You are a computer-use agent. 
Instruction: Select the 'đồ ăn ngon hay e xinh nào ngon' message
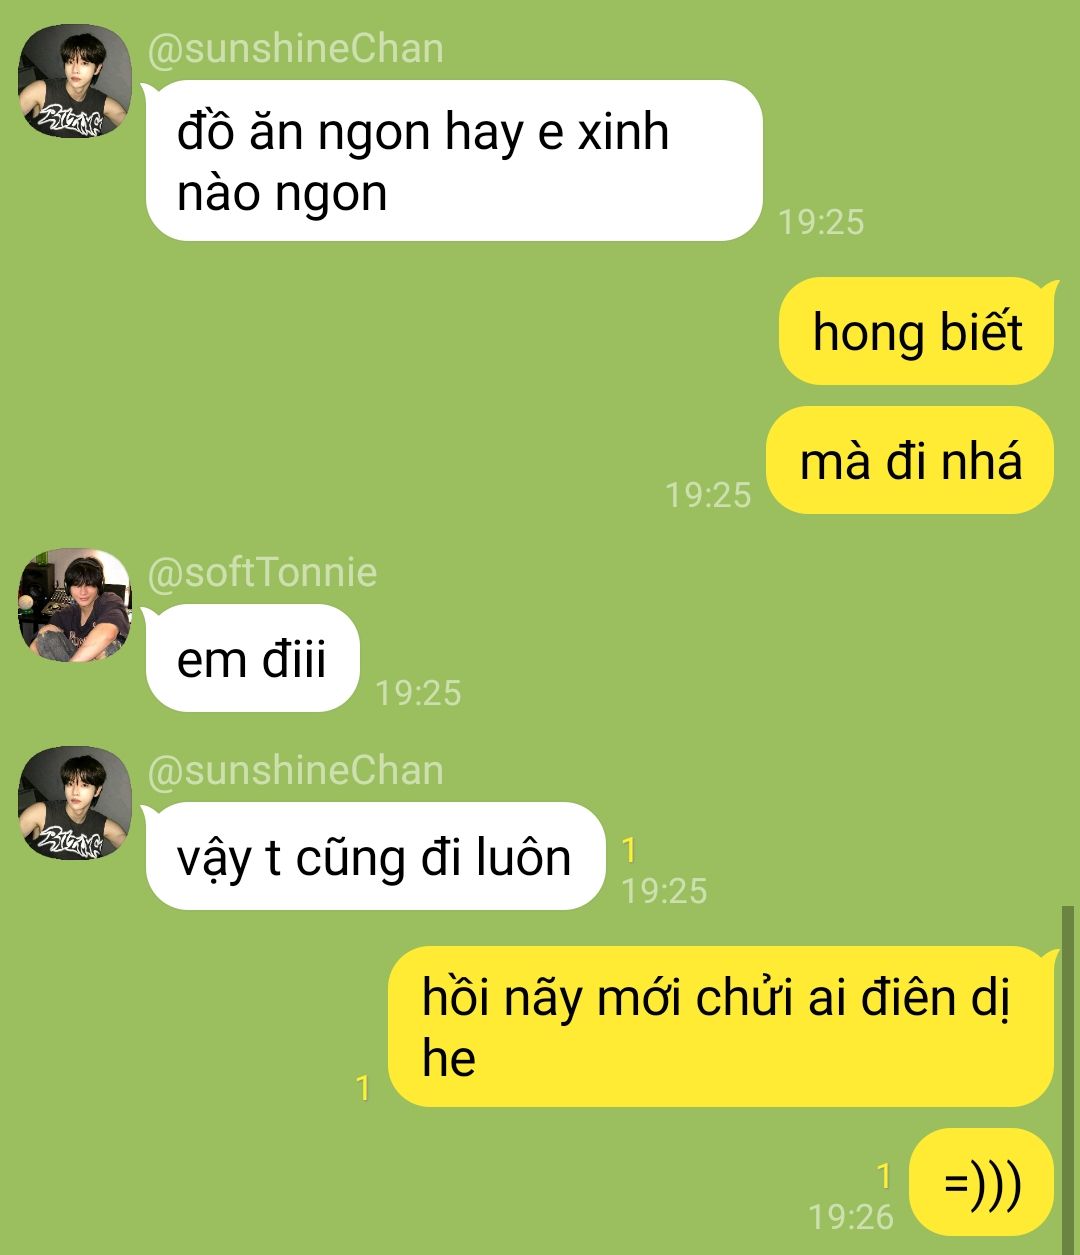pyautogui.click(x=454, y=161)
